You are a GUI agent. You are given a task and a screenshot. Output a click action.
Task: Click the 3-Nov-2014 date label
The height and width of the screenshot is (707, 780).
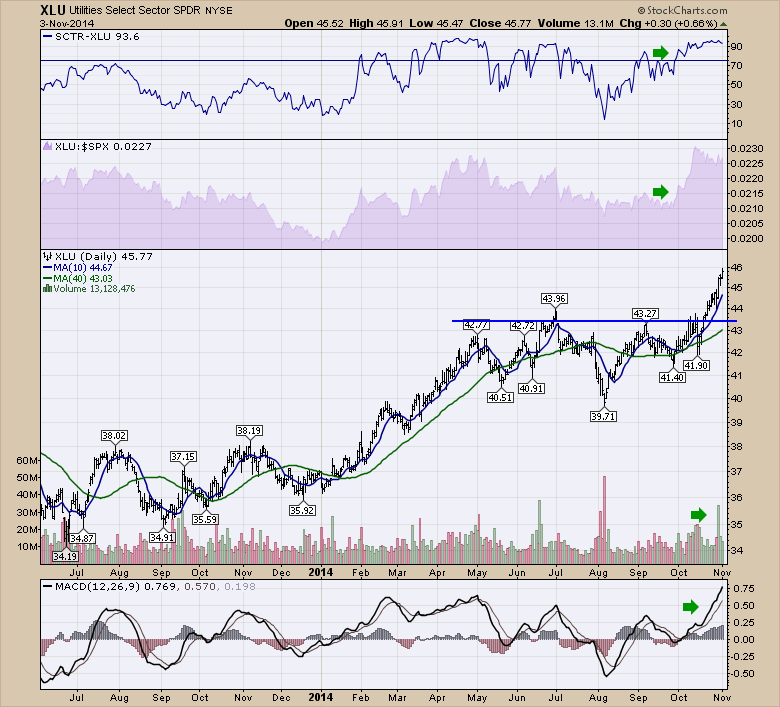pos(67,23)
